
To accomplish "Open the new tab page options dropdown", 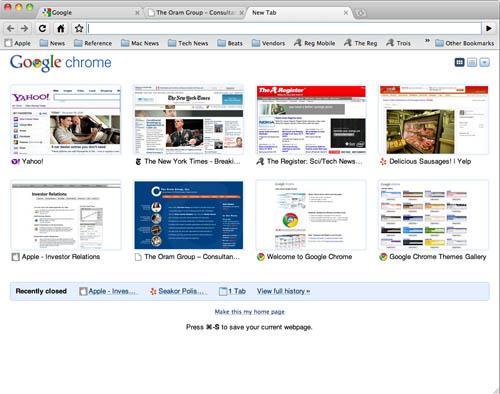I will coord(484,62).
